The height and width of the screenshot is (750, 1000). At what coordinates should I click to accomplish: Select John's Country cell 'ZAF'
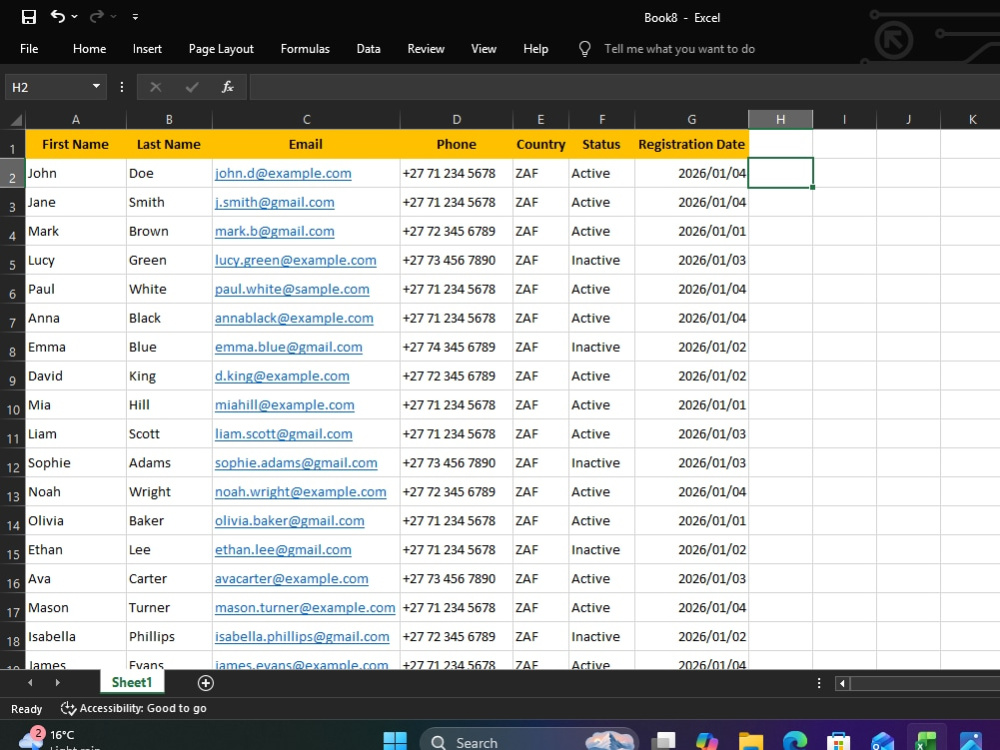(540, 173)
